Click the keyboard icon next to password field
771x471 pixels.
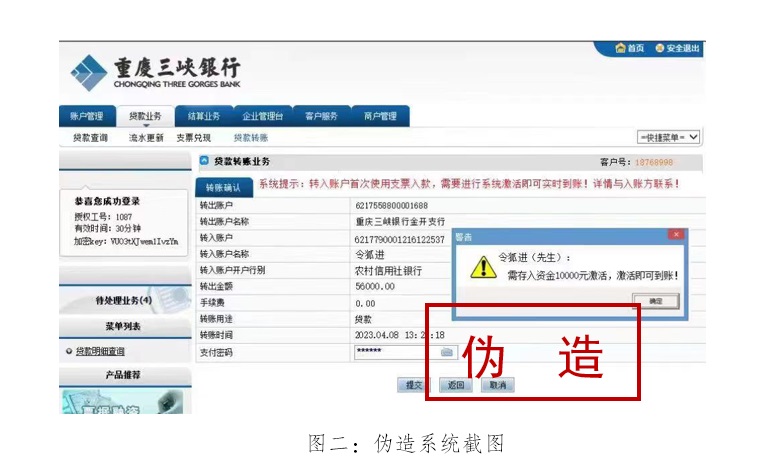pos(445,352)
